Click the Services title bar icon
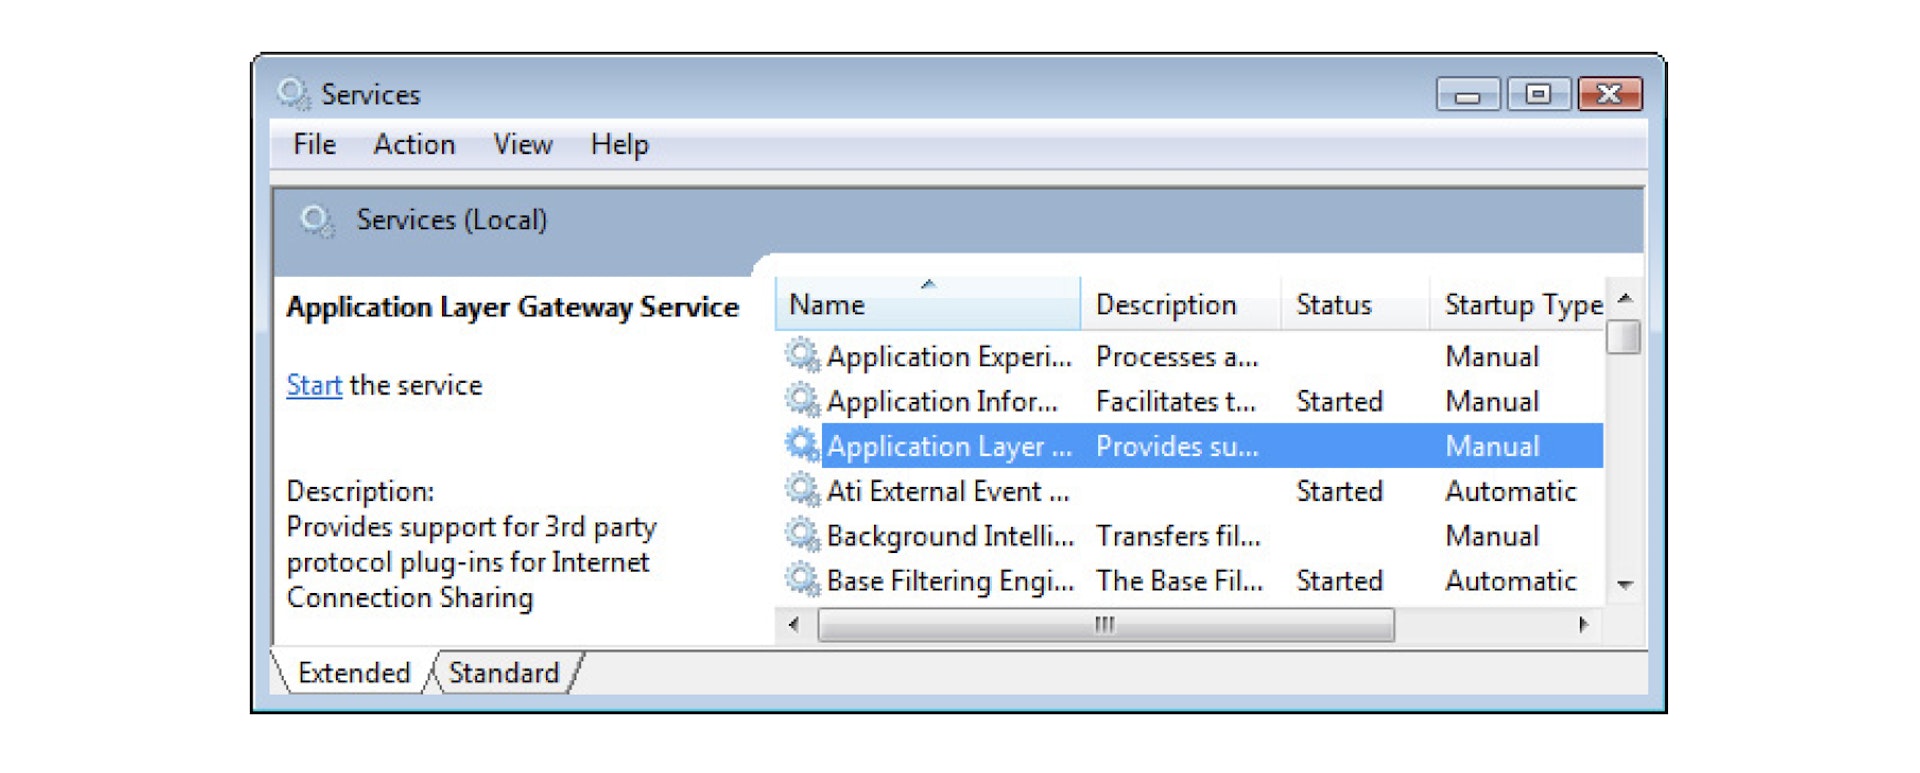Image resolution: width=1920 pixels, height=773 pixels. coord(293,94)
